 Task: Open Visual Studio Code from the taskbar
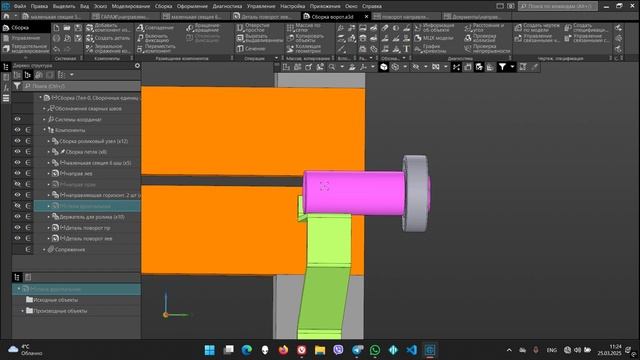pyautogui.click(x=411, y=350)
